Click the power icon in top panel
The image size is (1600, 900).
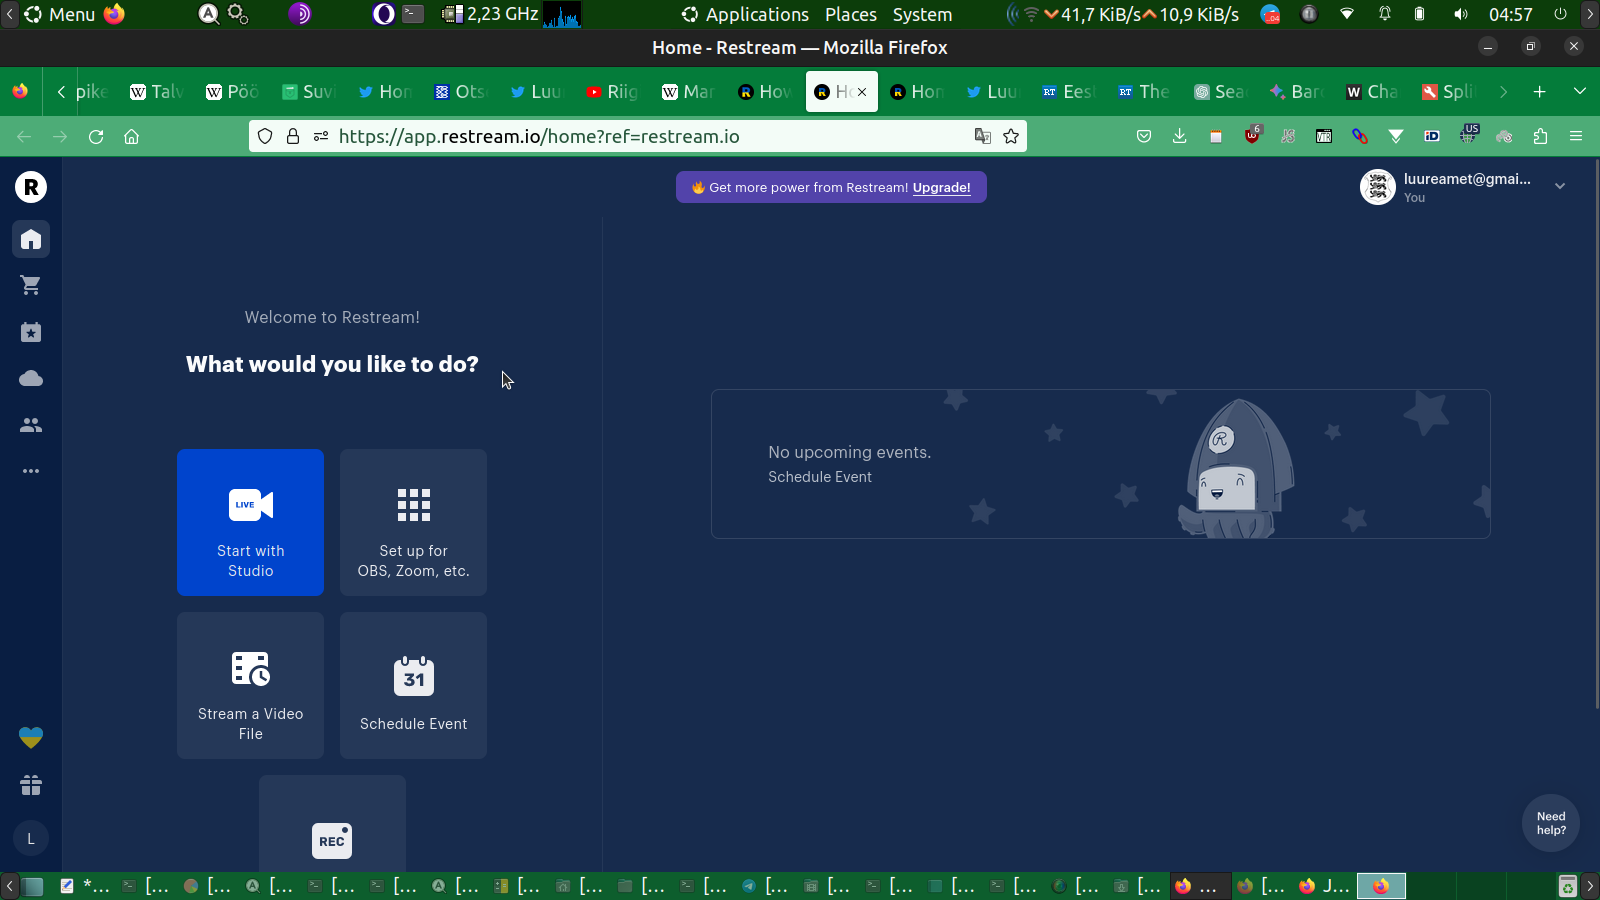coord(1560,14)
